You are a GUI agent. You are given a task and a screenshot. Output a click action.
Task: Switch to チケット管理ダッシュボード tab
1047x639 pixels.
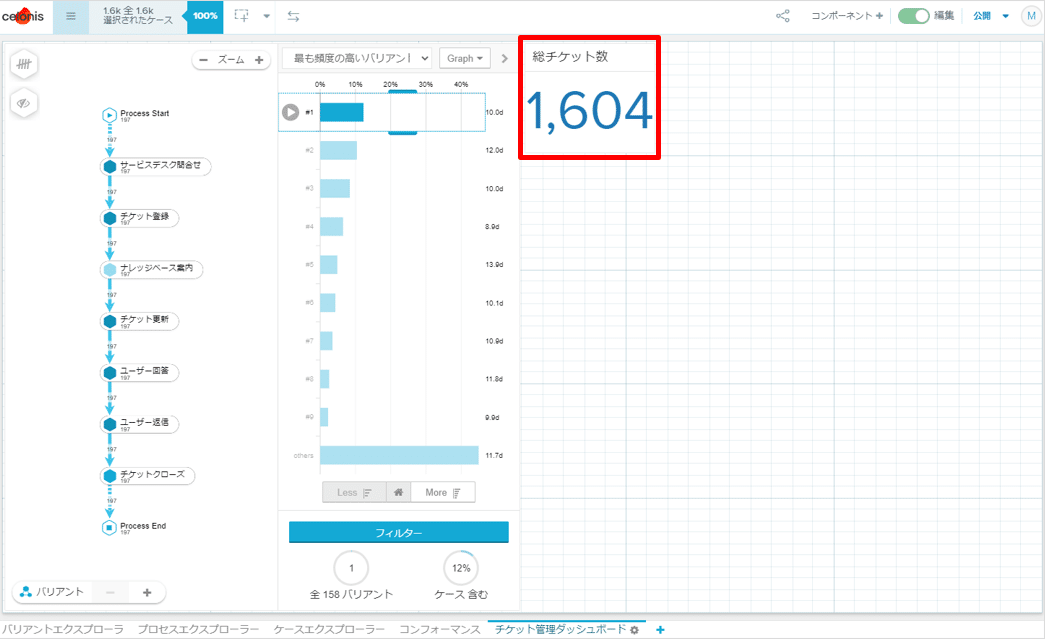tap(560, 629)
